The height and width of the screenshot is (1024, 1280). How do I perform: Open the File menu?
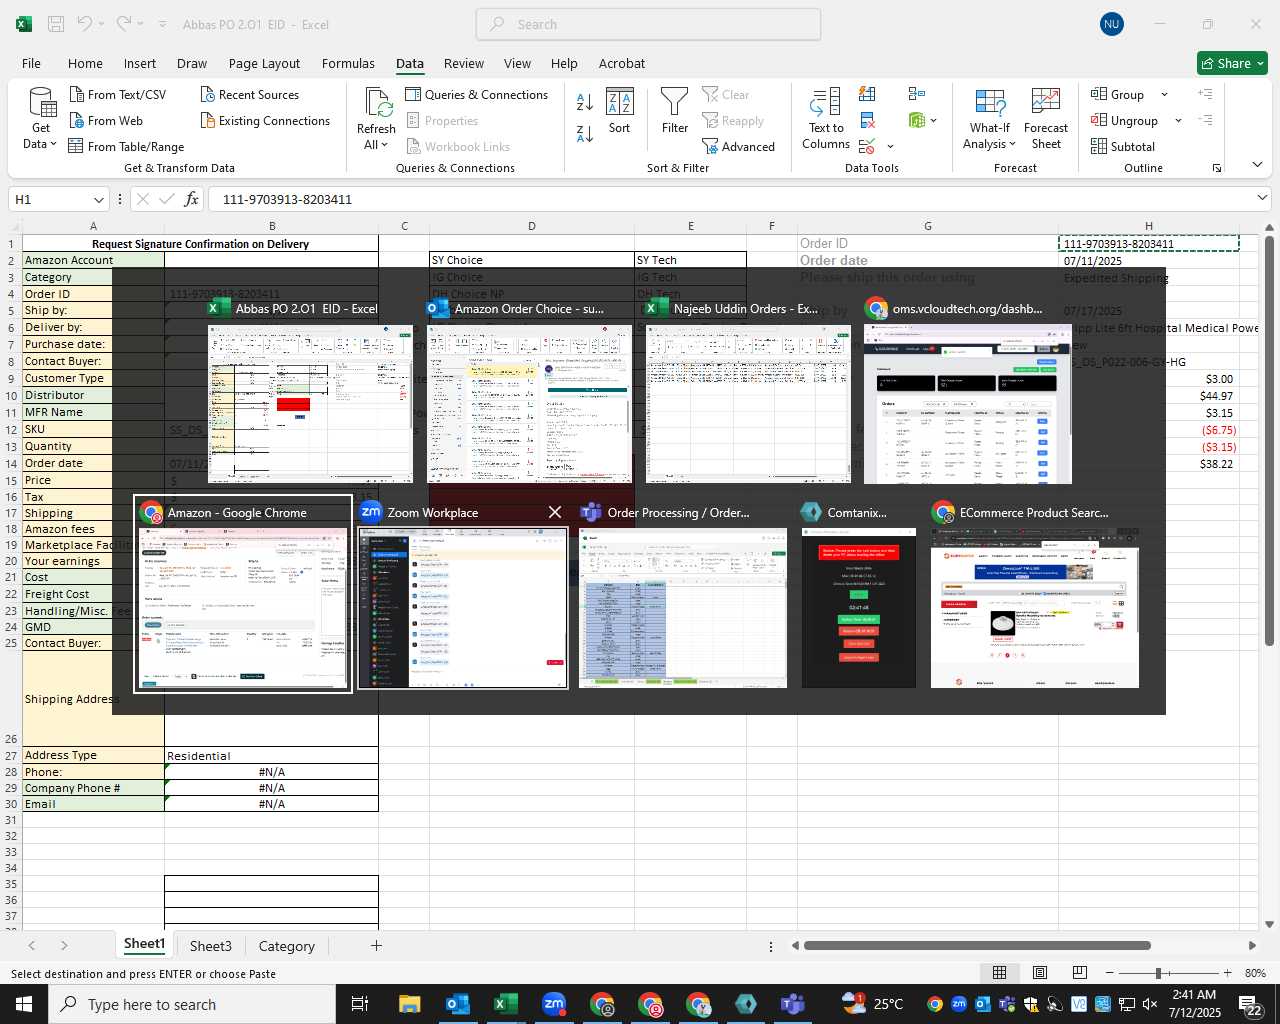31,63
